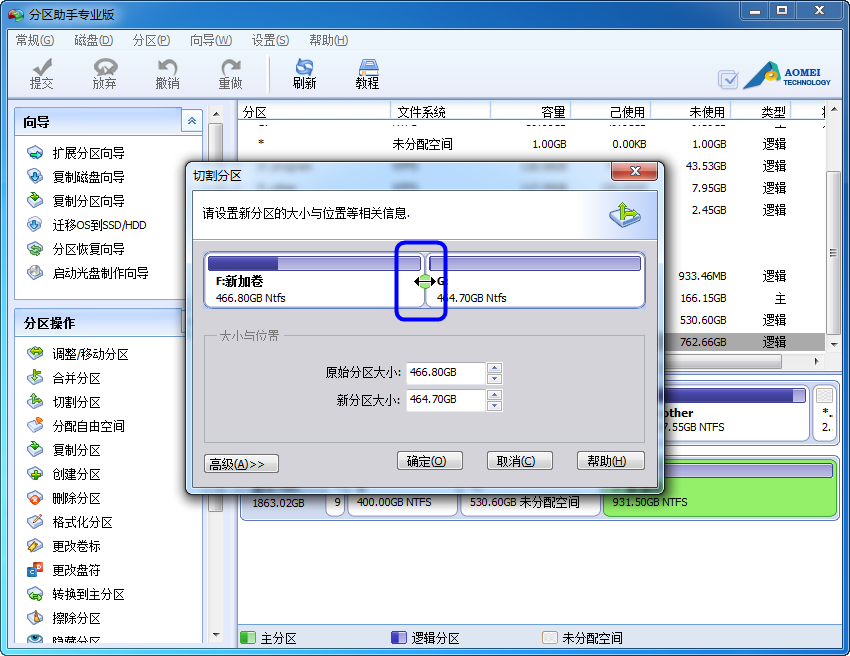Screen dimensions: 850x656
Task: Click the up stepper for 新分区大小
Action: [x=495, y=395]
